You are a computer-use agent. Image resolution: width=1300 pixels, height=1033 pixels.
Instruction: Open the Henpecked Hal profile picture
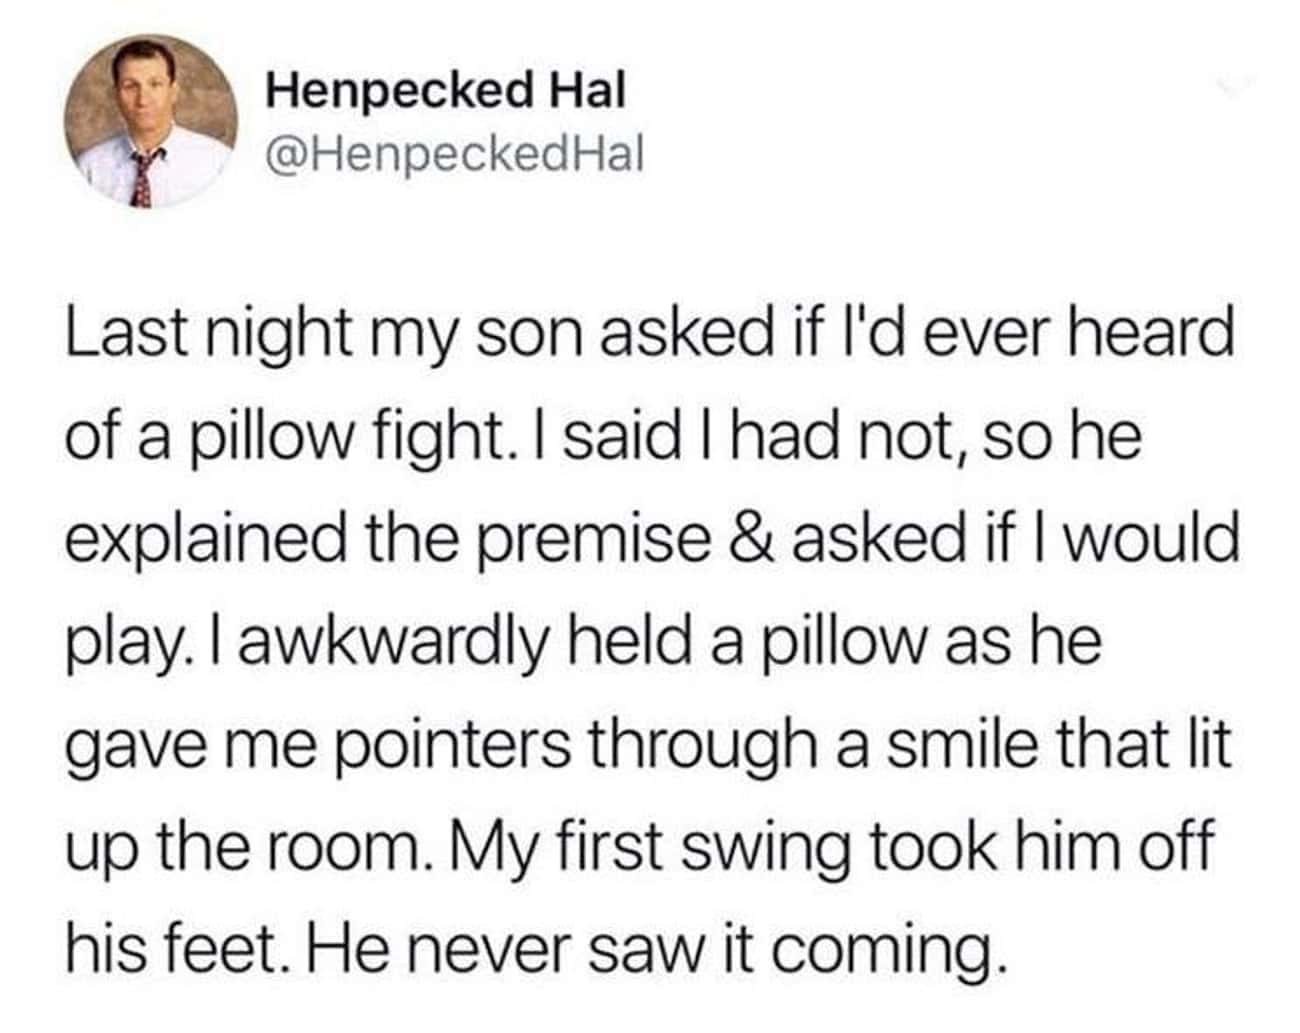(149, 119)
